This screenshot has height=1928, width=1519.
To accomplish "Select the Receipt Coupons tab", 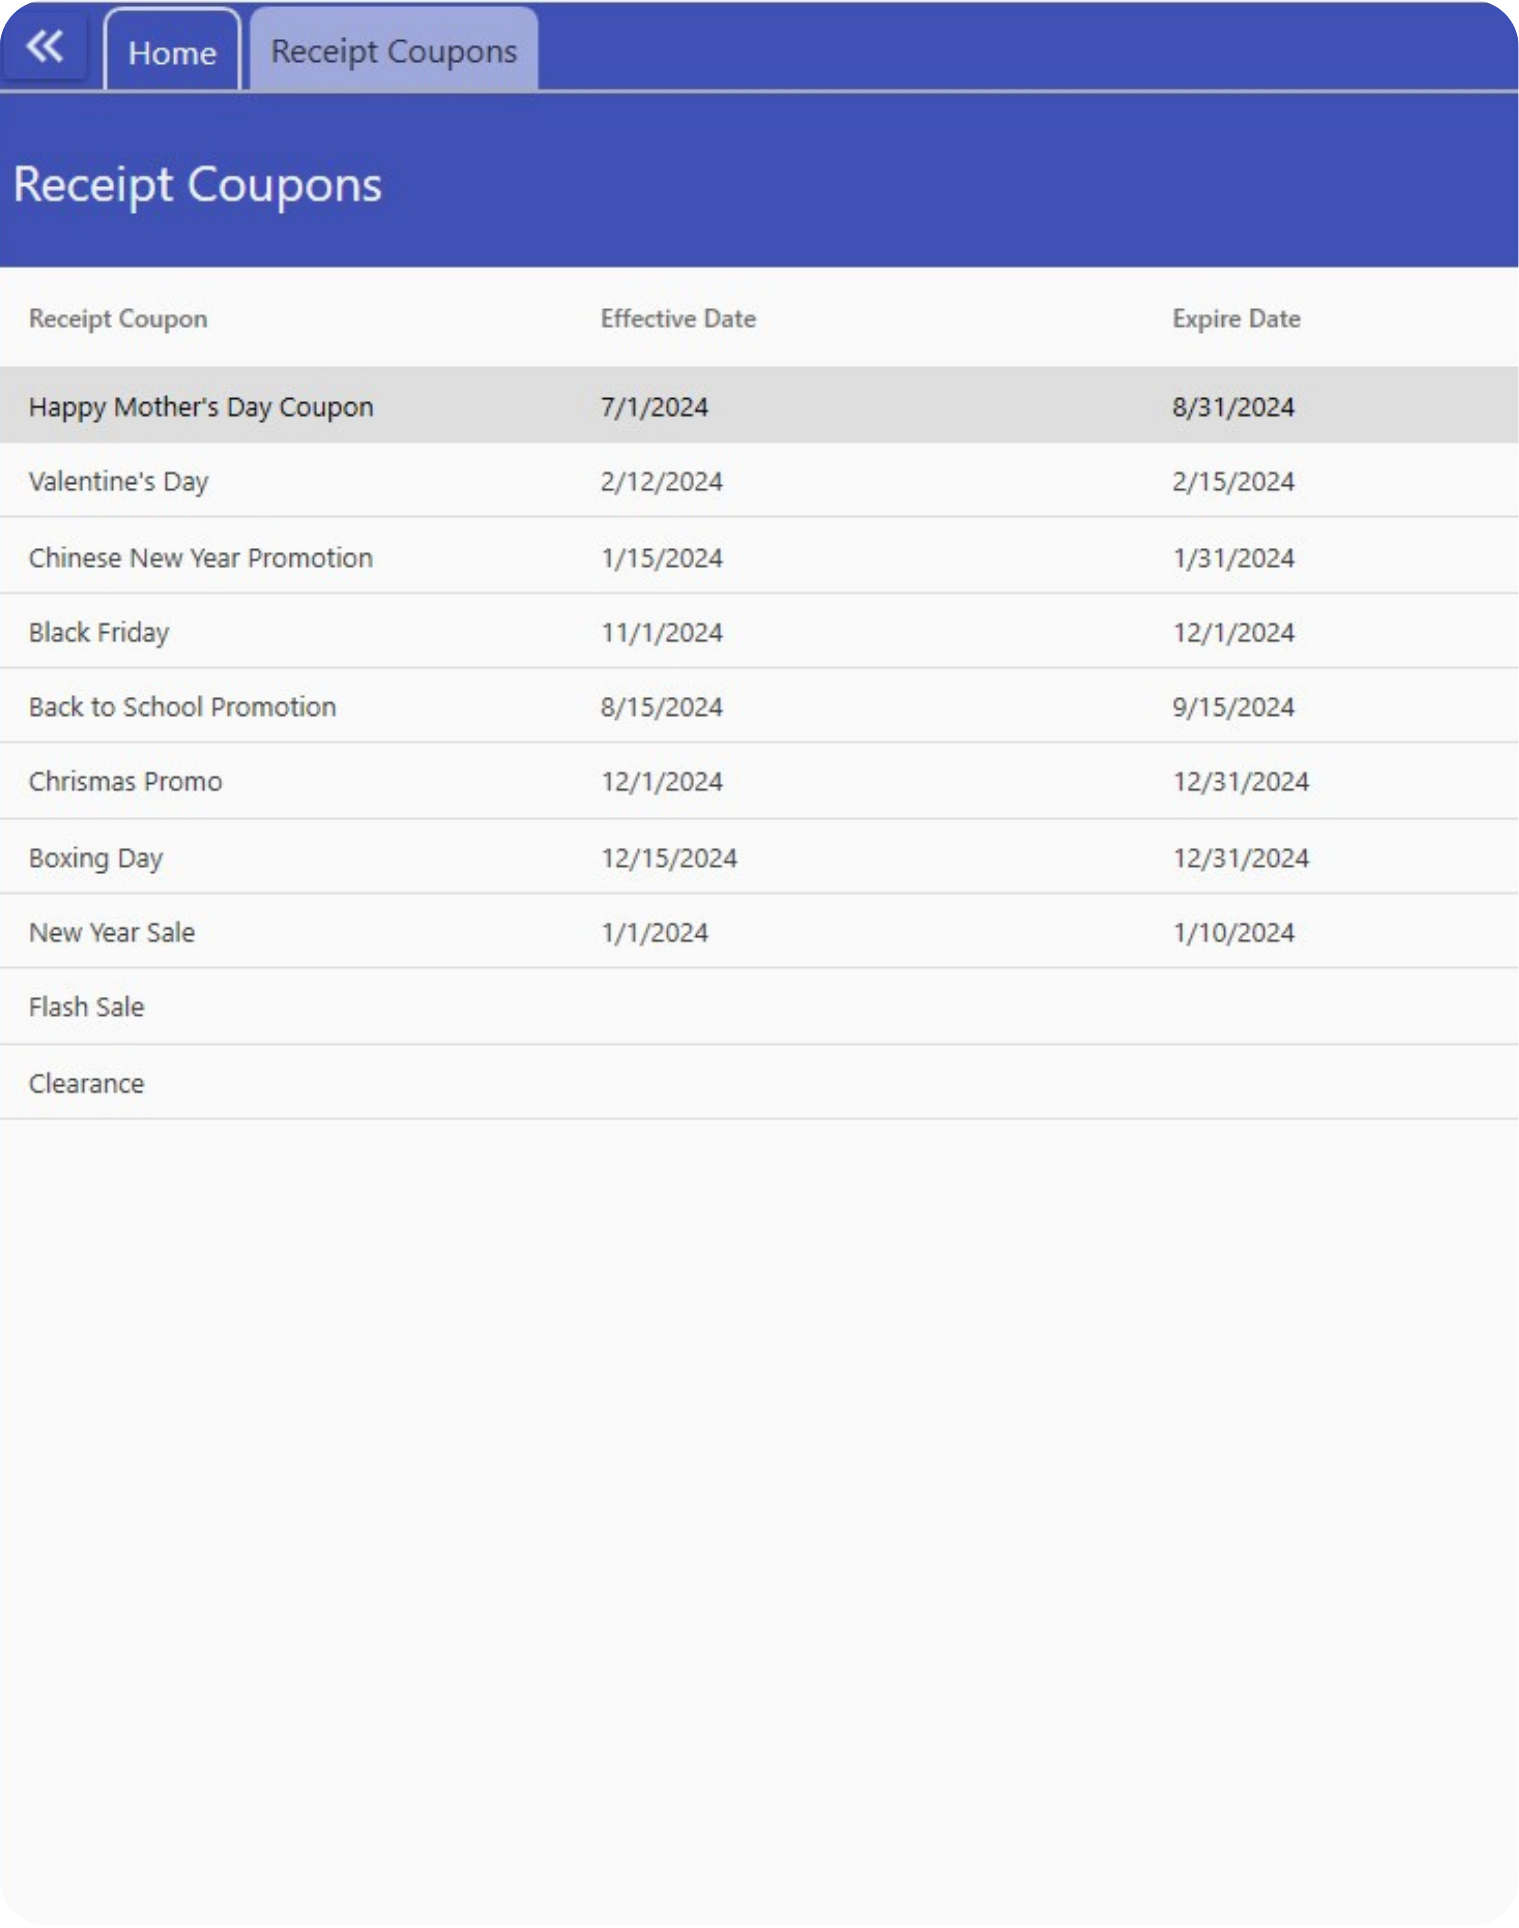I will [394, 52].
